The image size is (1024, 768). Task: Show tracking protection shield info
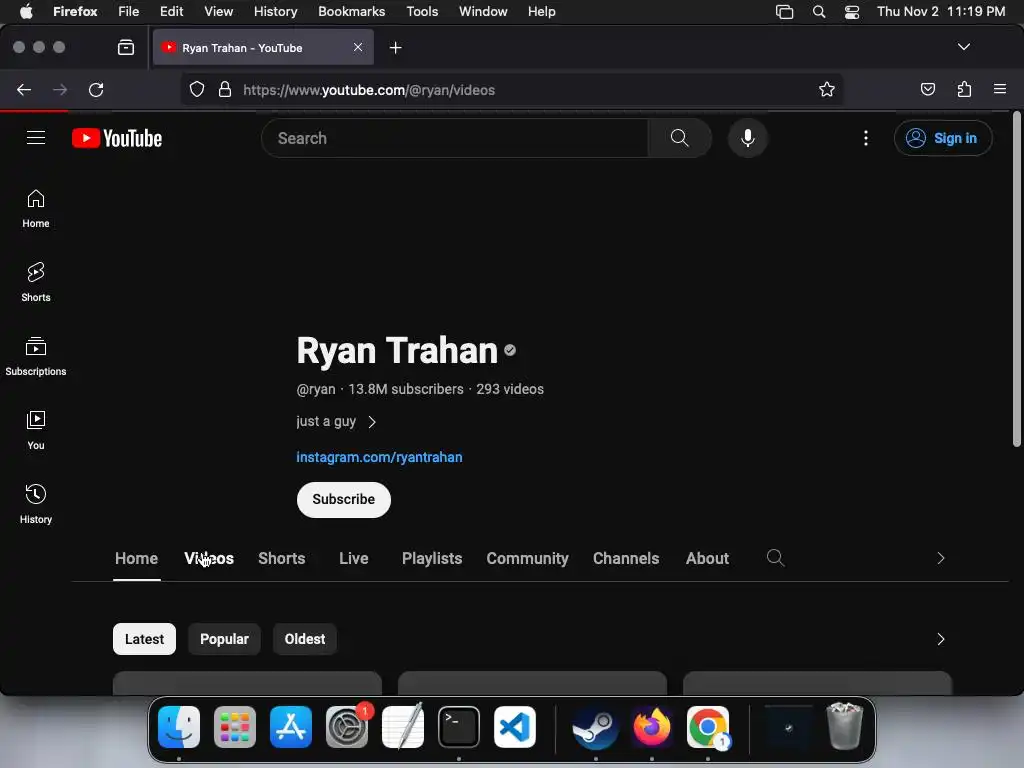[197, 89]
